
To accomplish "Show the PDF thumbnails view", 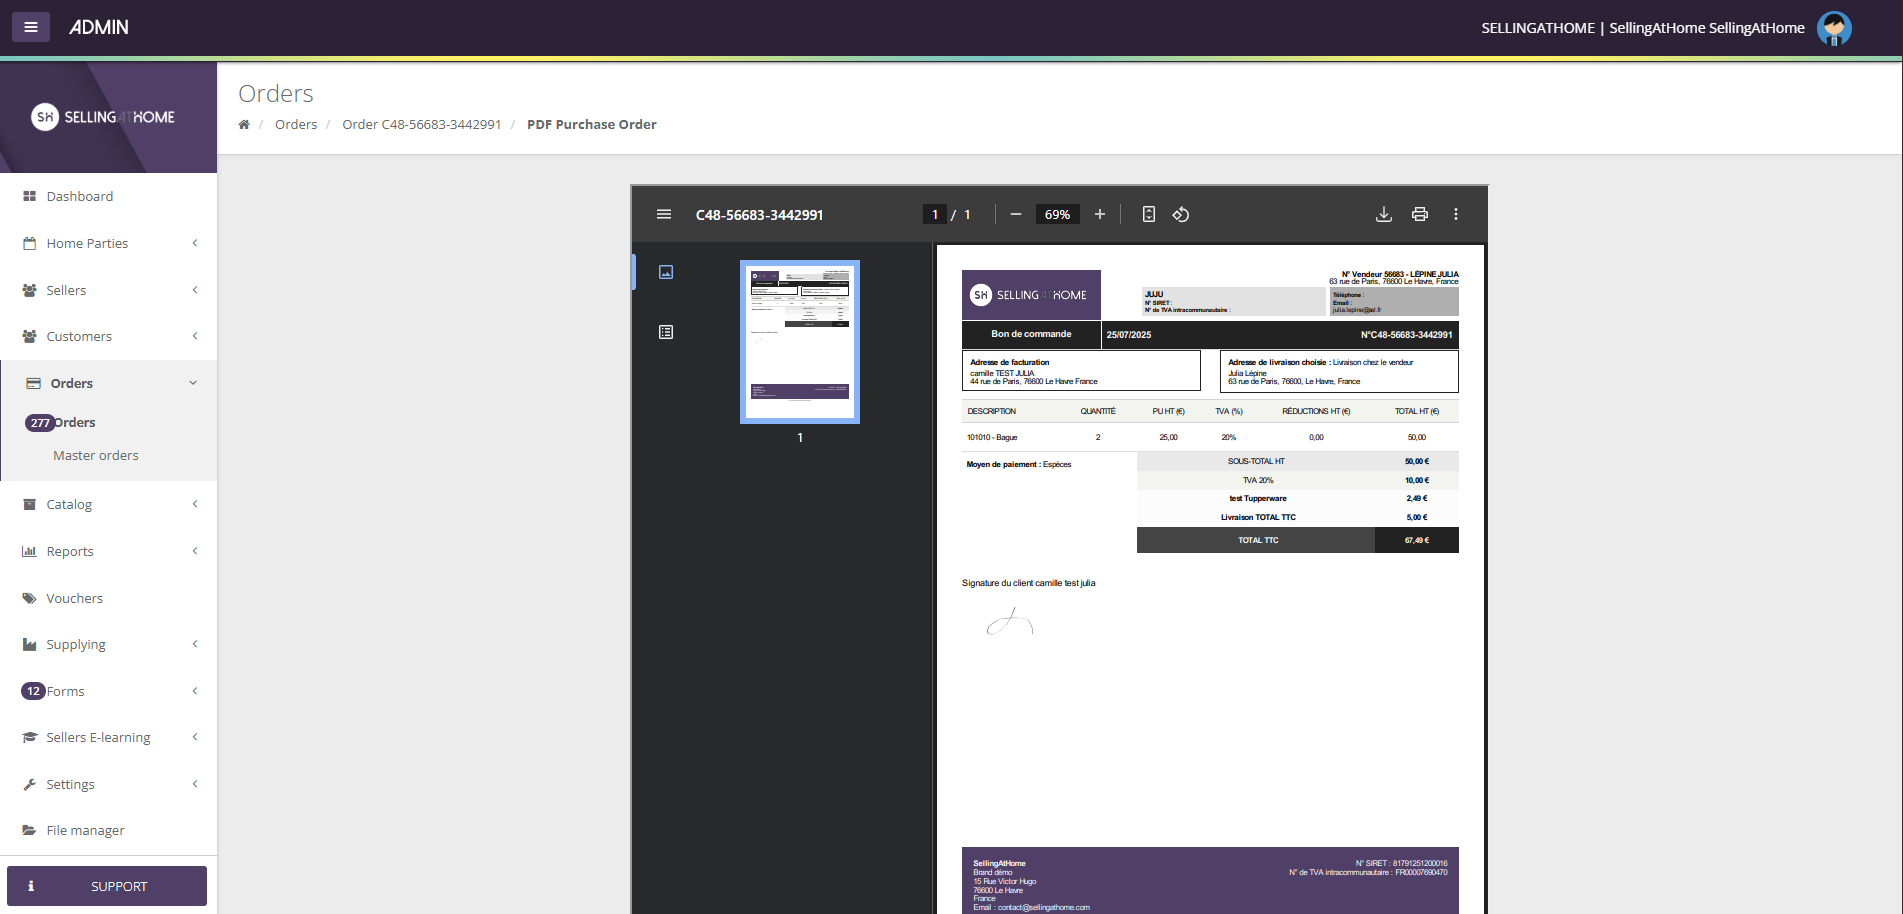I will click(666, 272).
